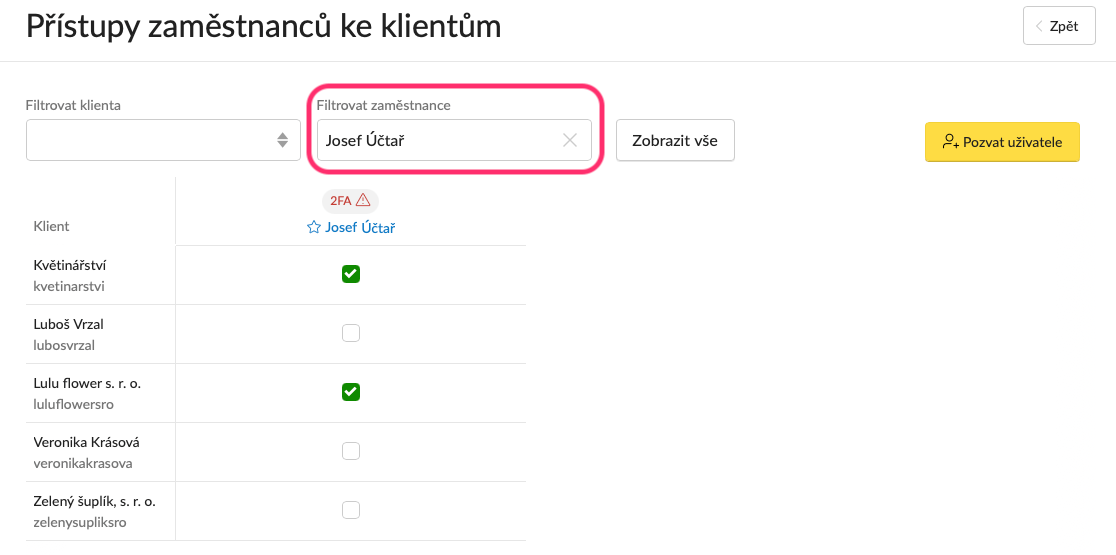Enable access checkbox for Luboš Vrzal
The height and width of the screenshot is (555, 1116).
click(351, 333)
